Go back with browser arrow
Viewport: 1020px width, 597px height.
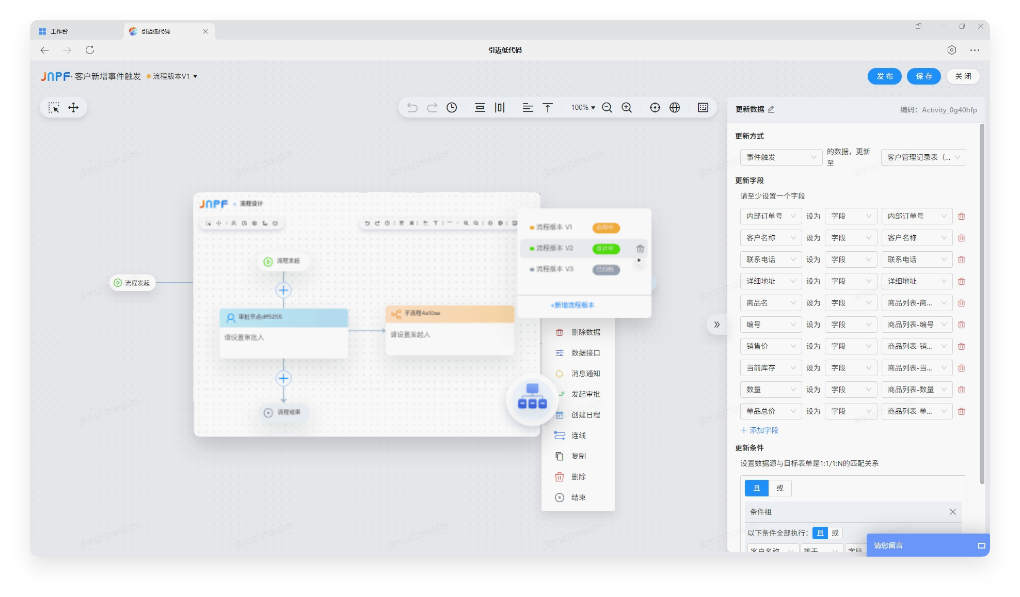[44, 50]
